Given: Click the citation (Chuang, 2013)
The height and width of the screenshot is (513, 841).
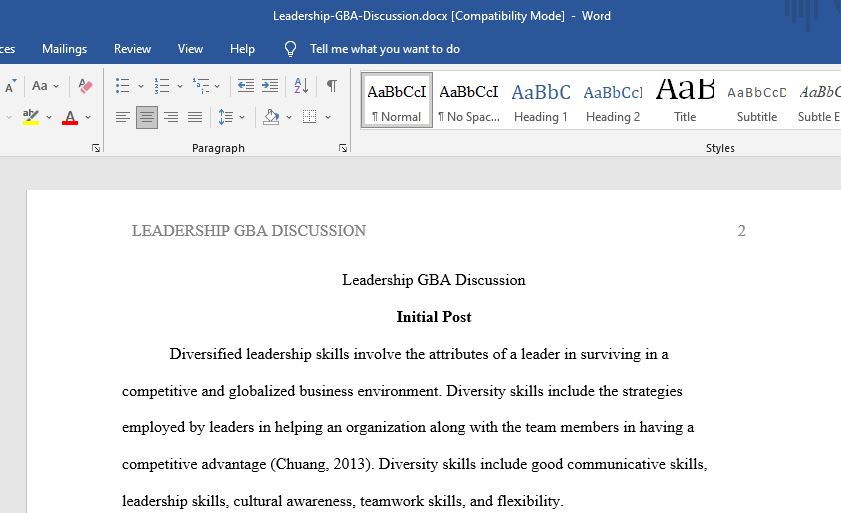Looking at the screenshot, I should (322, 464).
